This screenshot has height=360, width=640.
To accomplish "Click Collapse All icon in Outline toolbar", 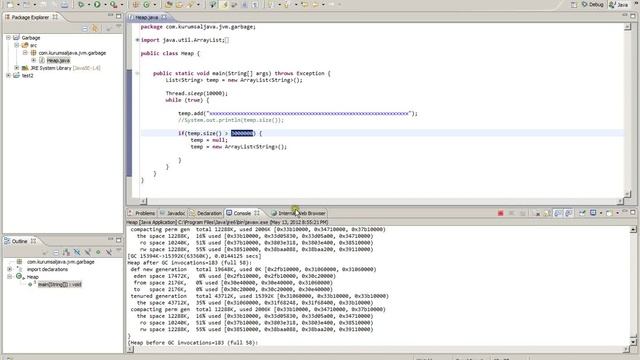I will tap(56, 253).
